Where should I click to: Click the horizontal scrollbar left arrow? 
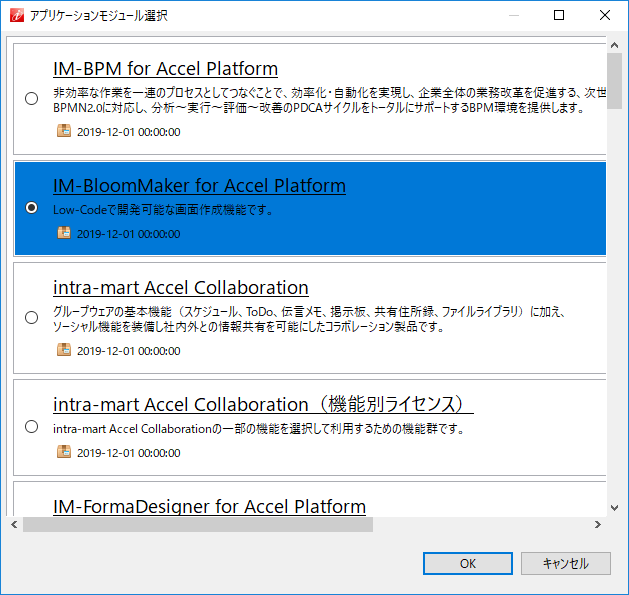(x=14, y=524)
